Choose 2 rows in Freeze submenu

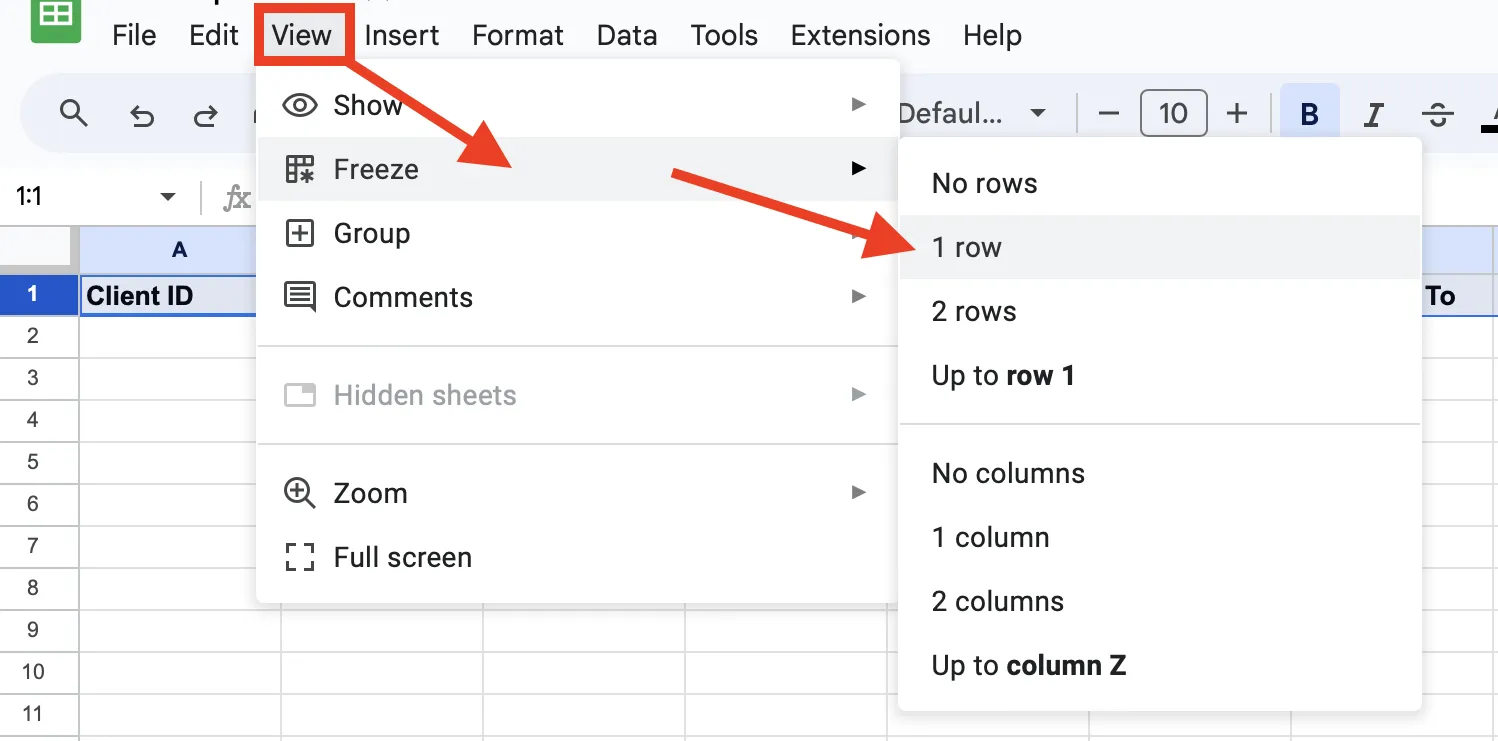pyautogui.click(x=1160, y=311)
